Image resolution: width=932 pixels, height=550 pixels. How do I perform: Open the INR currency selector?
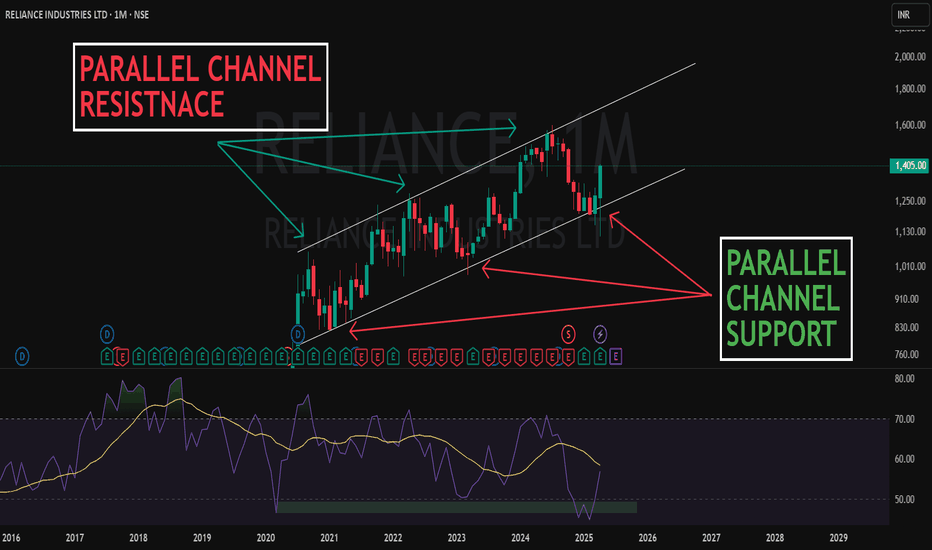pos(909,15)
